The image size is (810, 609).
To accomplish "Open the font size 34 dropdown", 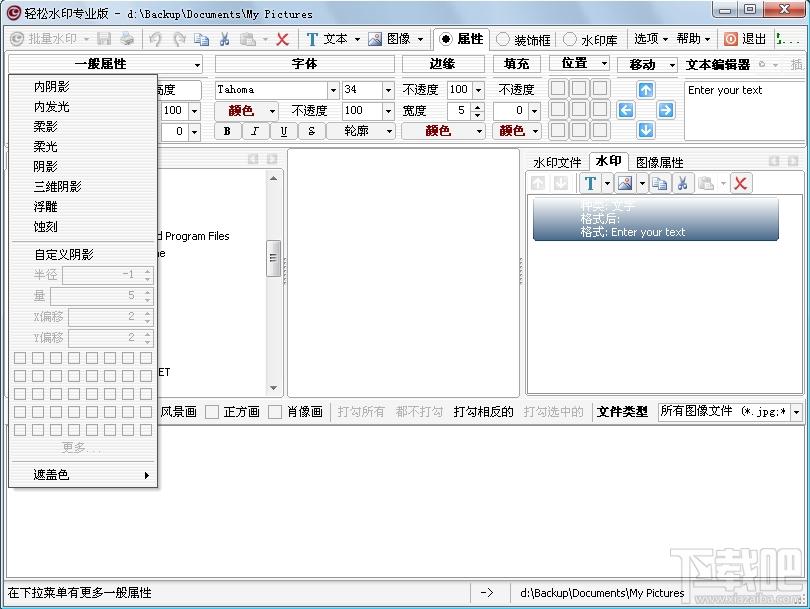I will pos(388,90).
